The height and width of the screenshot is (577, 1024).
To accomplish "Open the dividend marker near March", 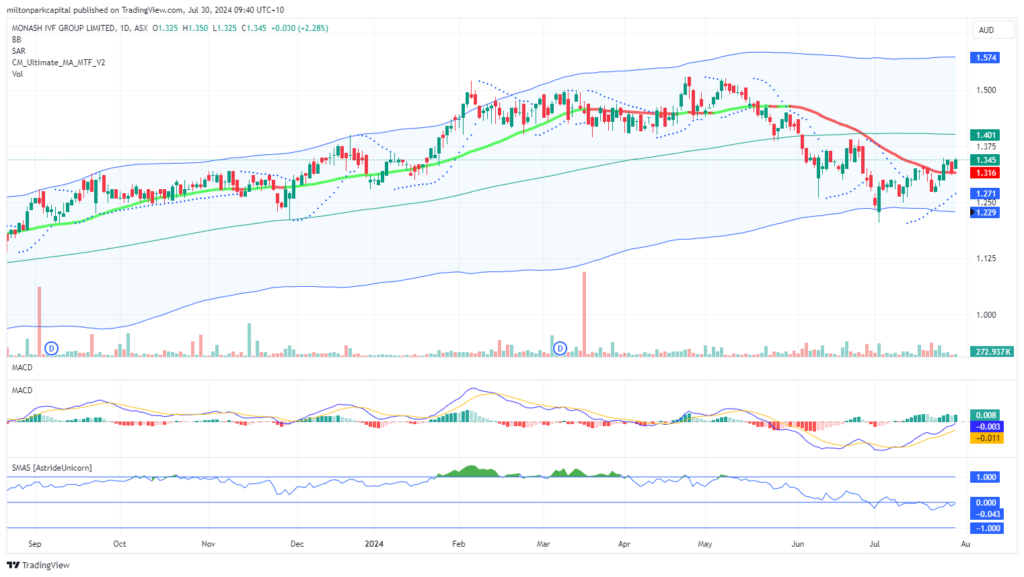I will pos(560,349).
